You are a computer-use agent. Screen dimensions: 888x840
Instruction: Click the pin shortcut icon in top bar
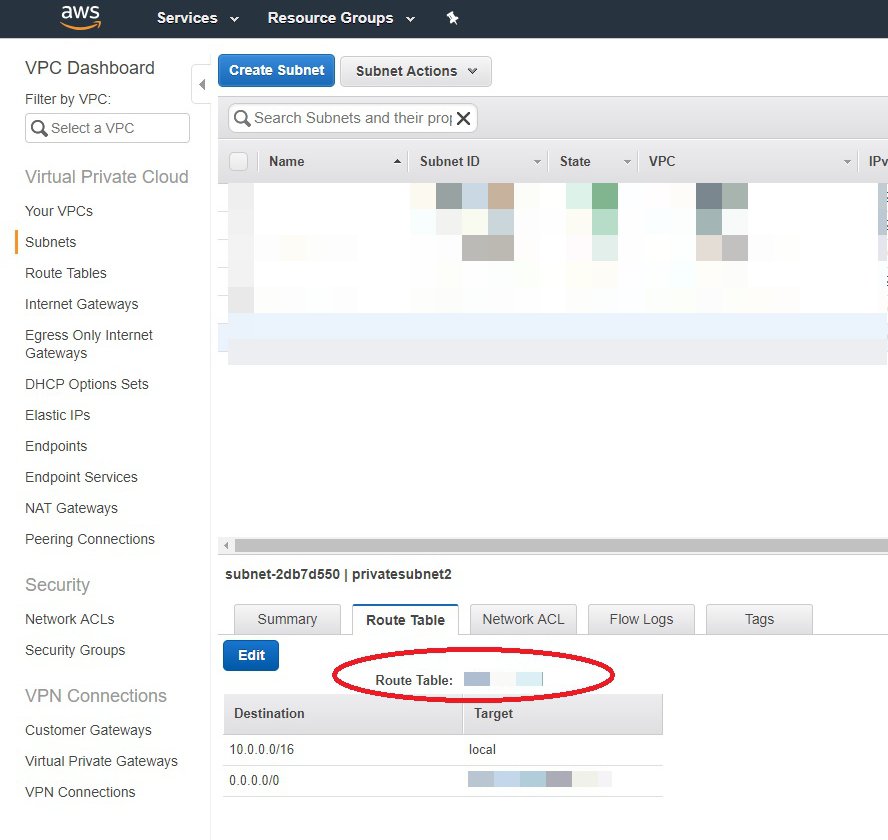pyautogui.click(x=452, y=18)
